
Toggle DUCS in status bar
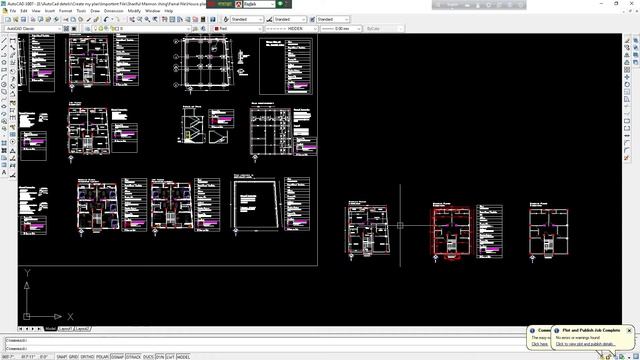[149, 357]
